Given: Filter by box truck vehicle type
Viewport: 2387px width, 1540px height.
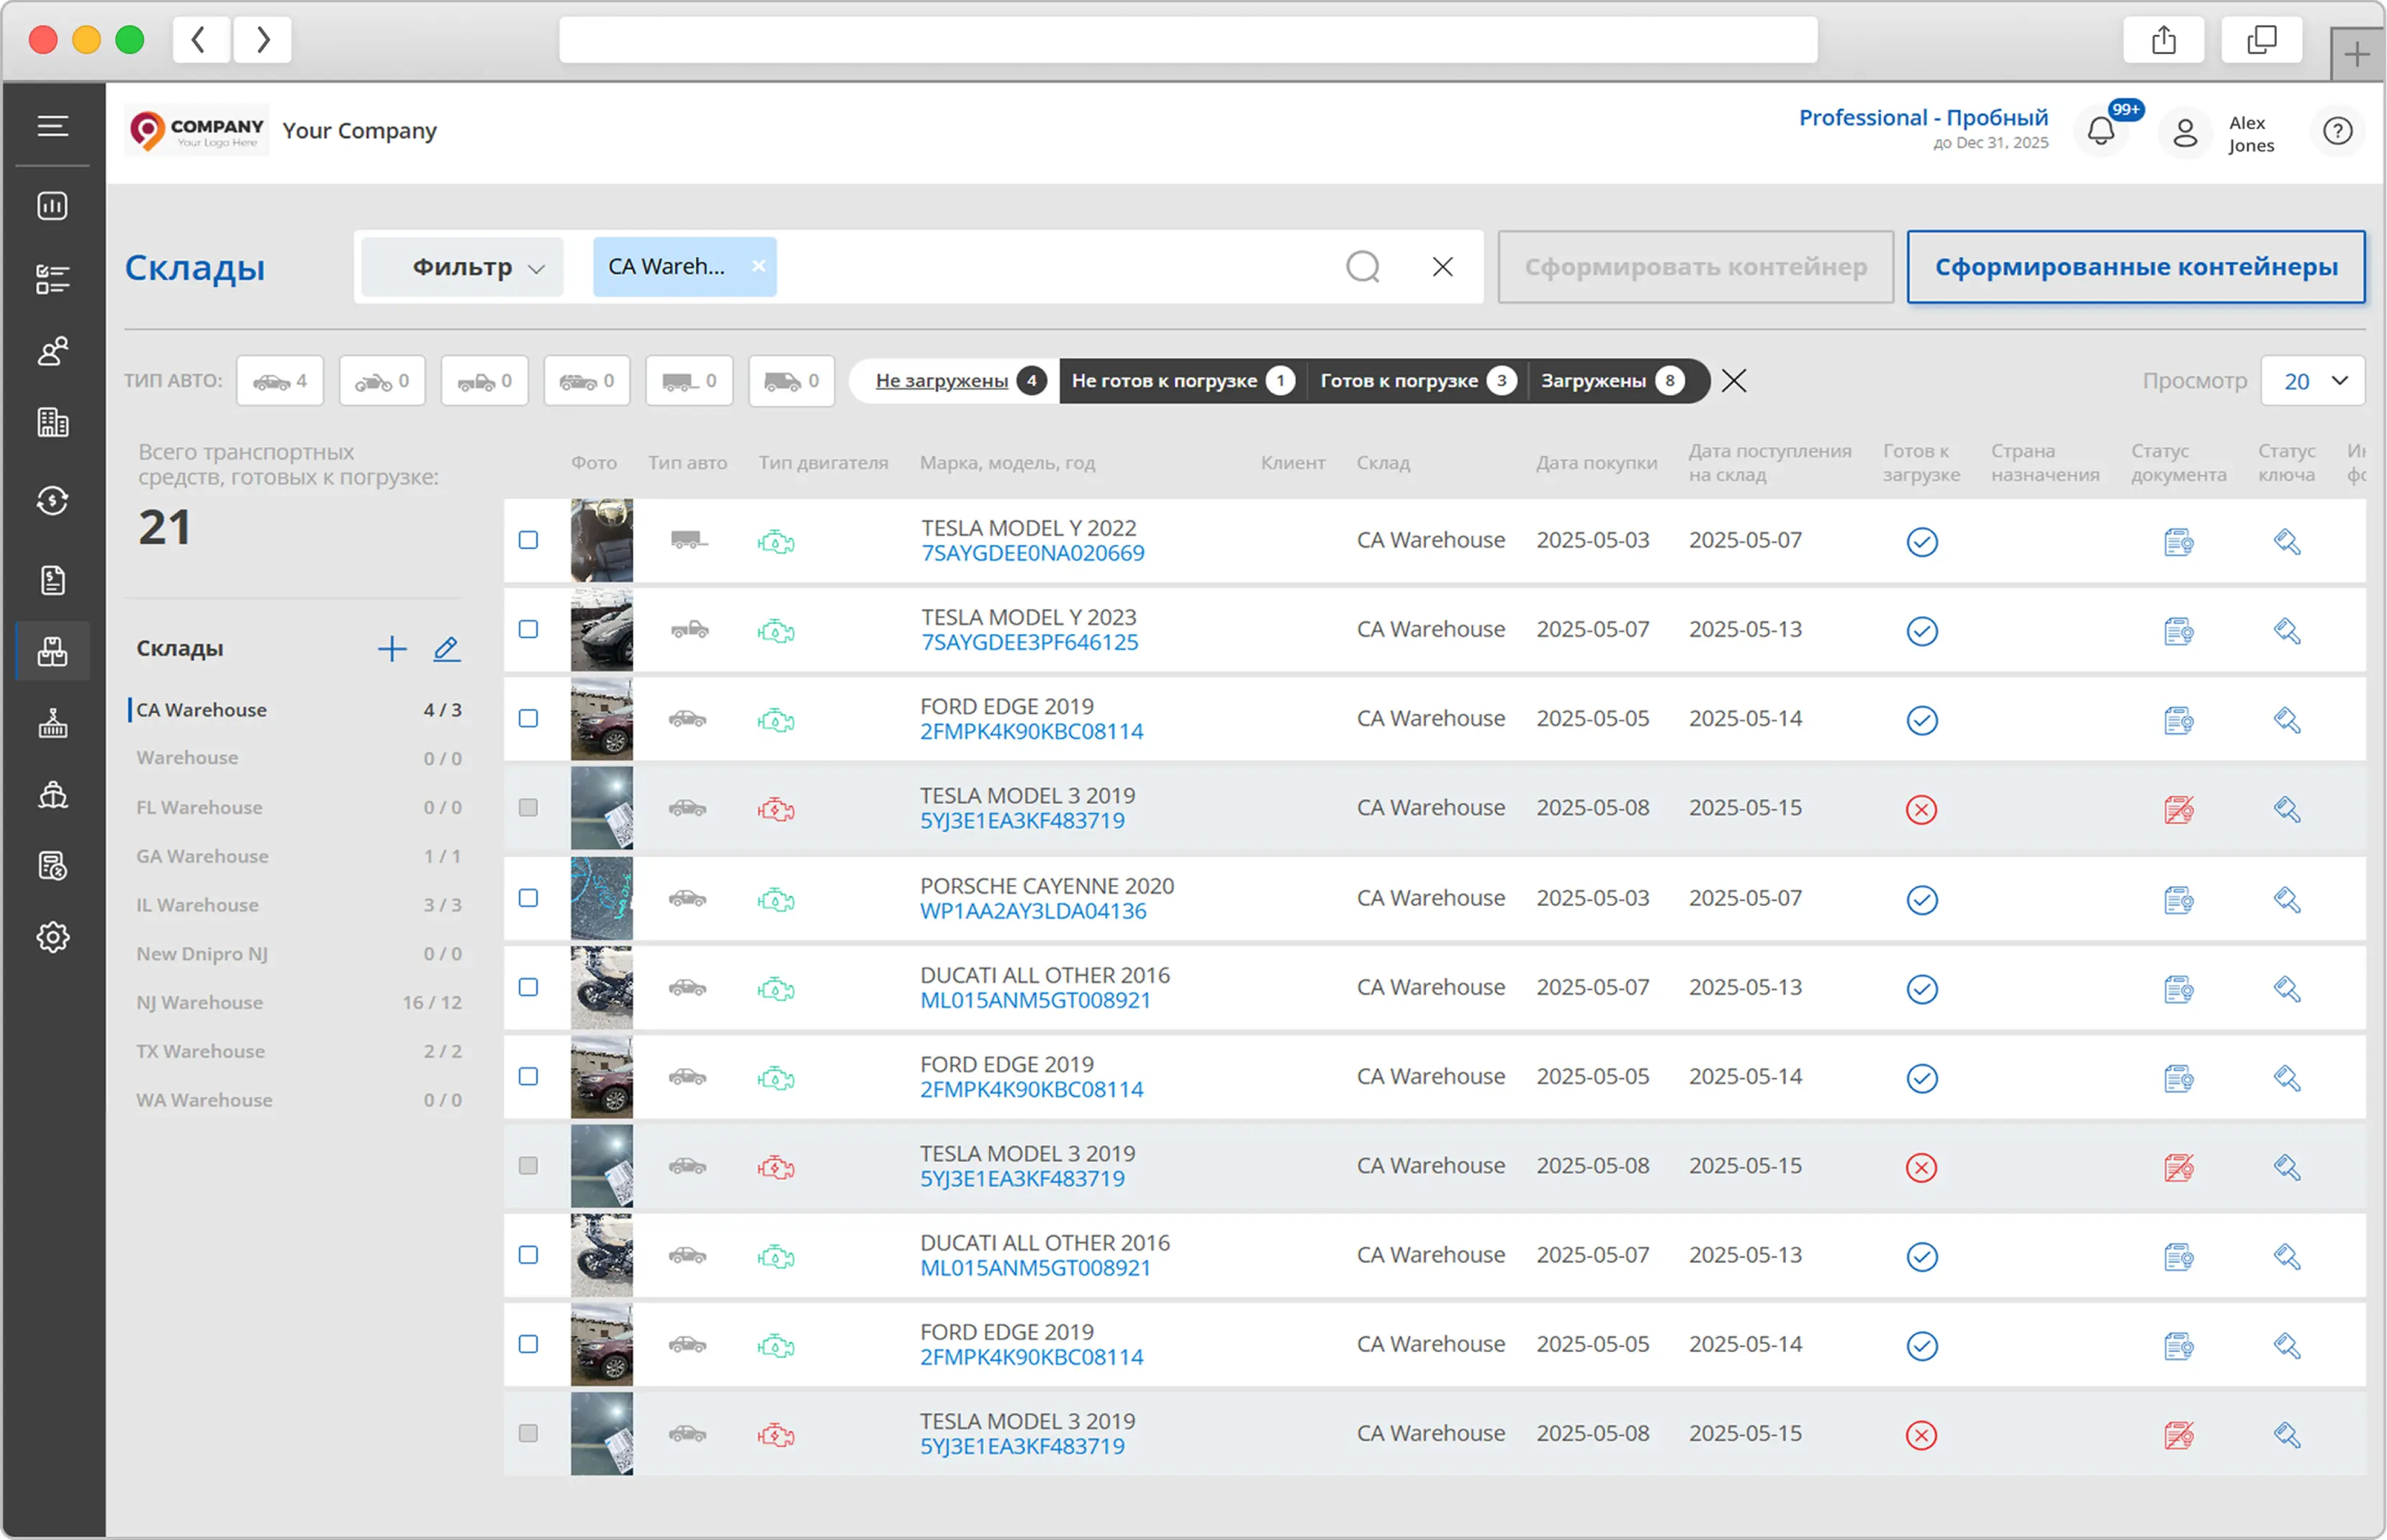Looking at the screenshot, I should (792, 381).
